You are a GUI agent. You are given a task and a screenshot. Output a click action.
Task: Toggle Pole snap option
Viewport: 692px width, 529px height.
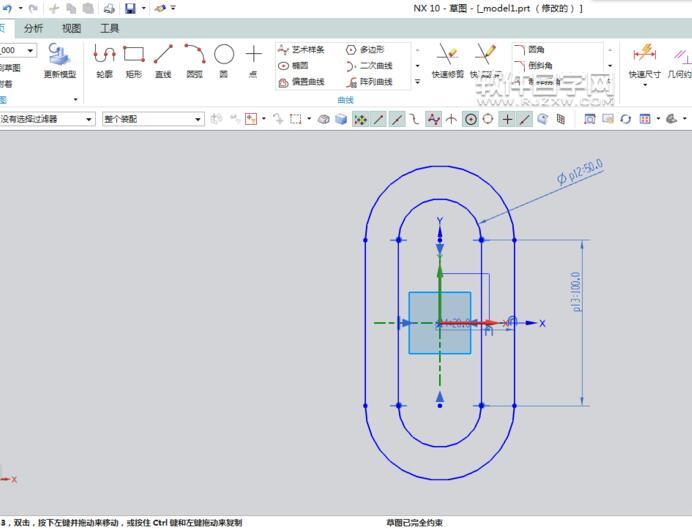click(x=434, y=119)
